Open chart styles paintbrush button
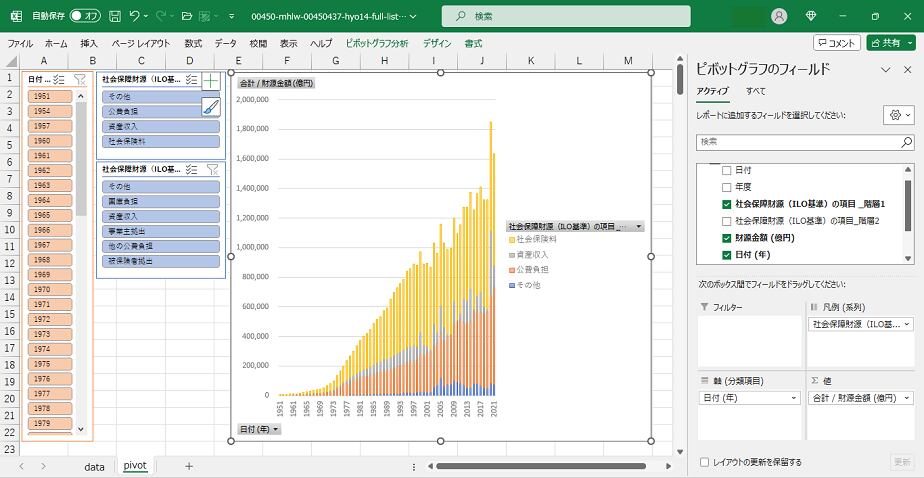 click(211, 107)
